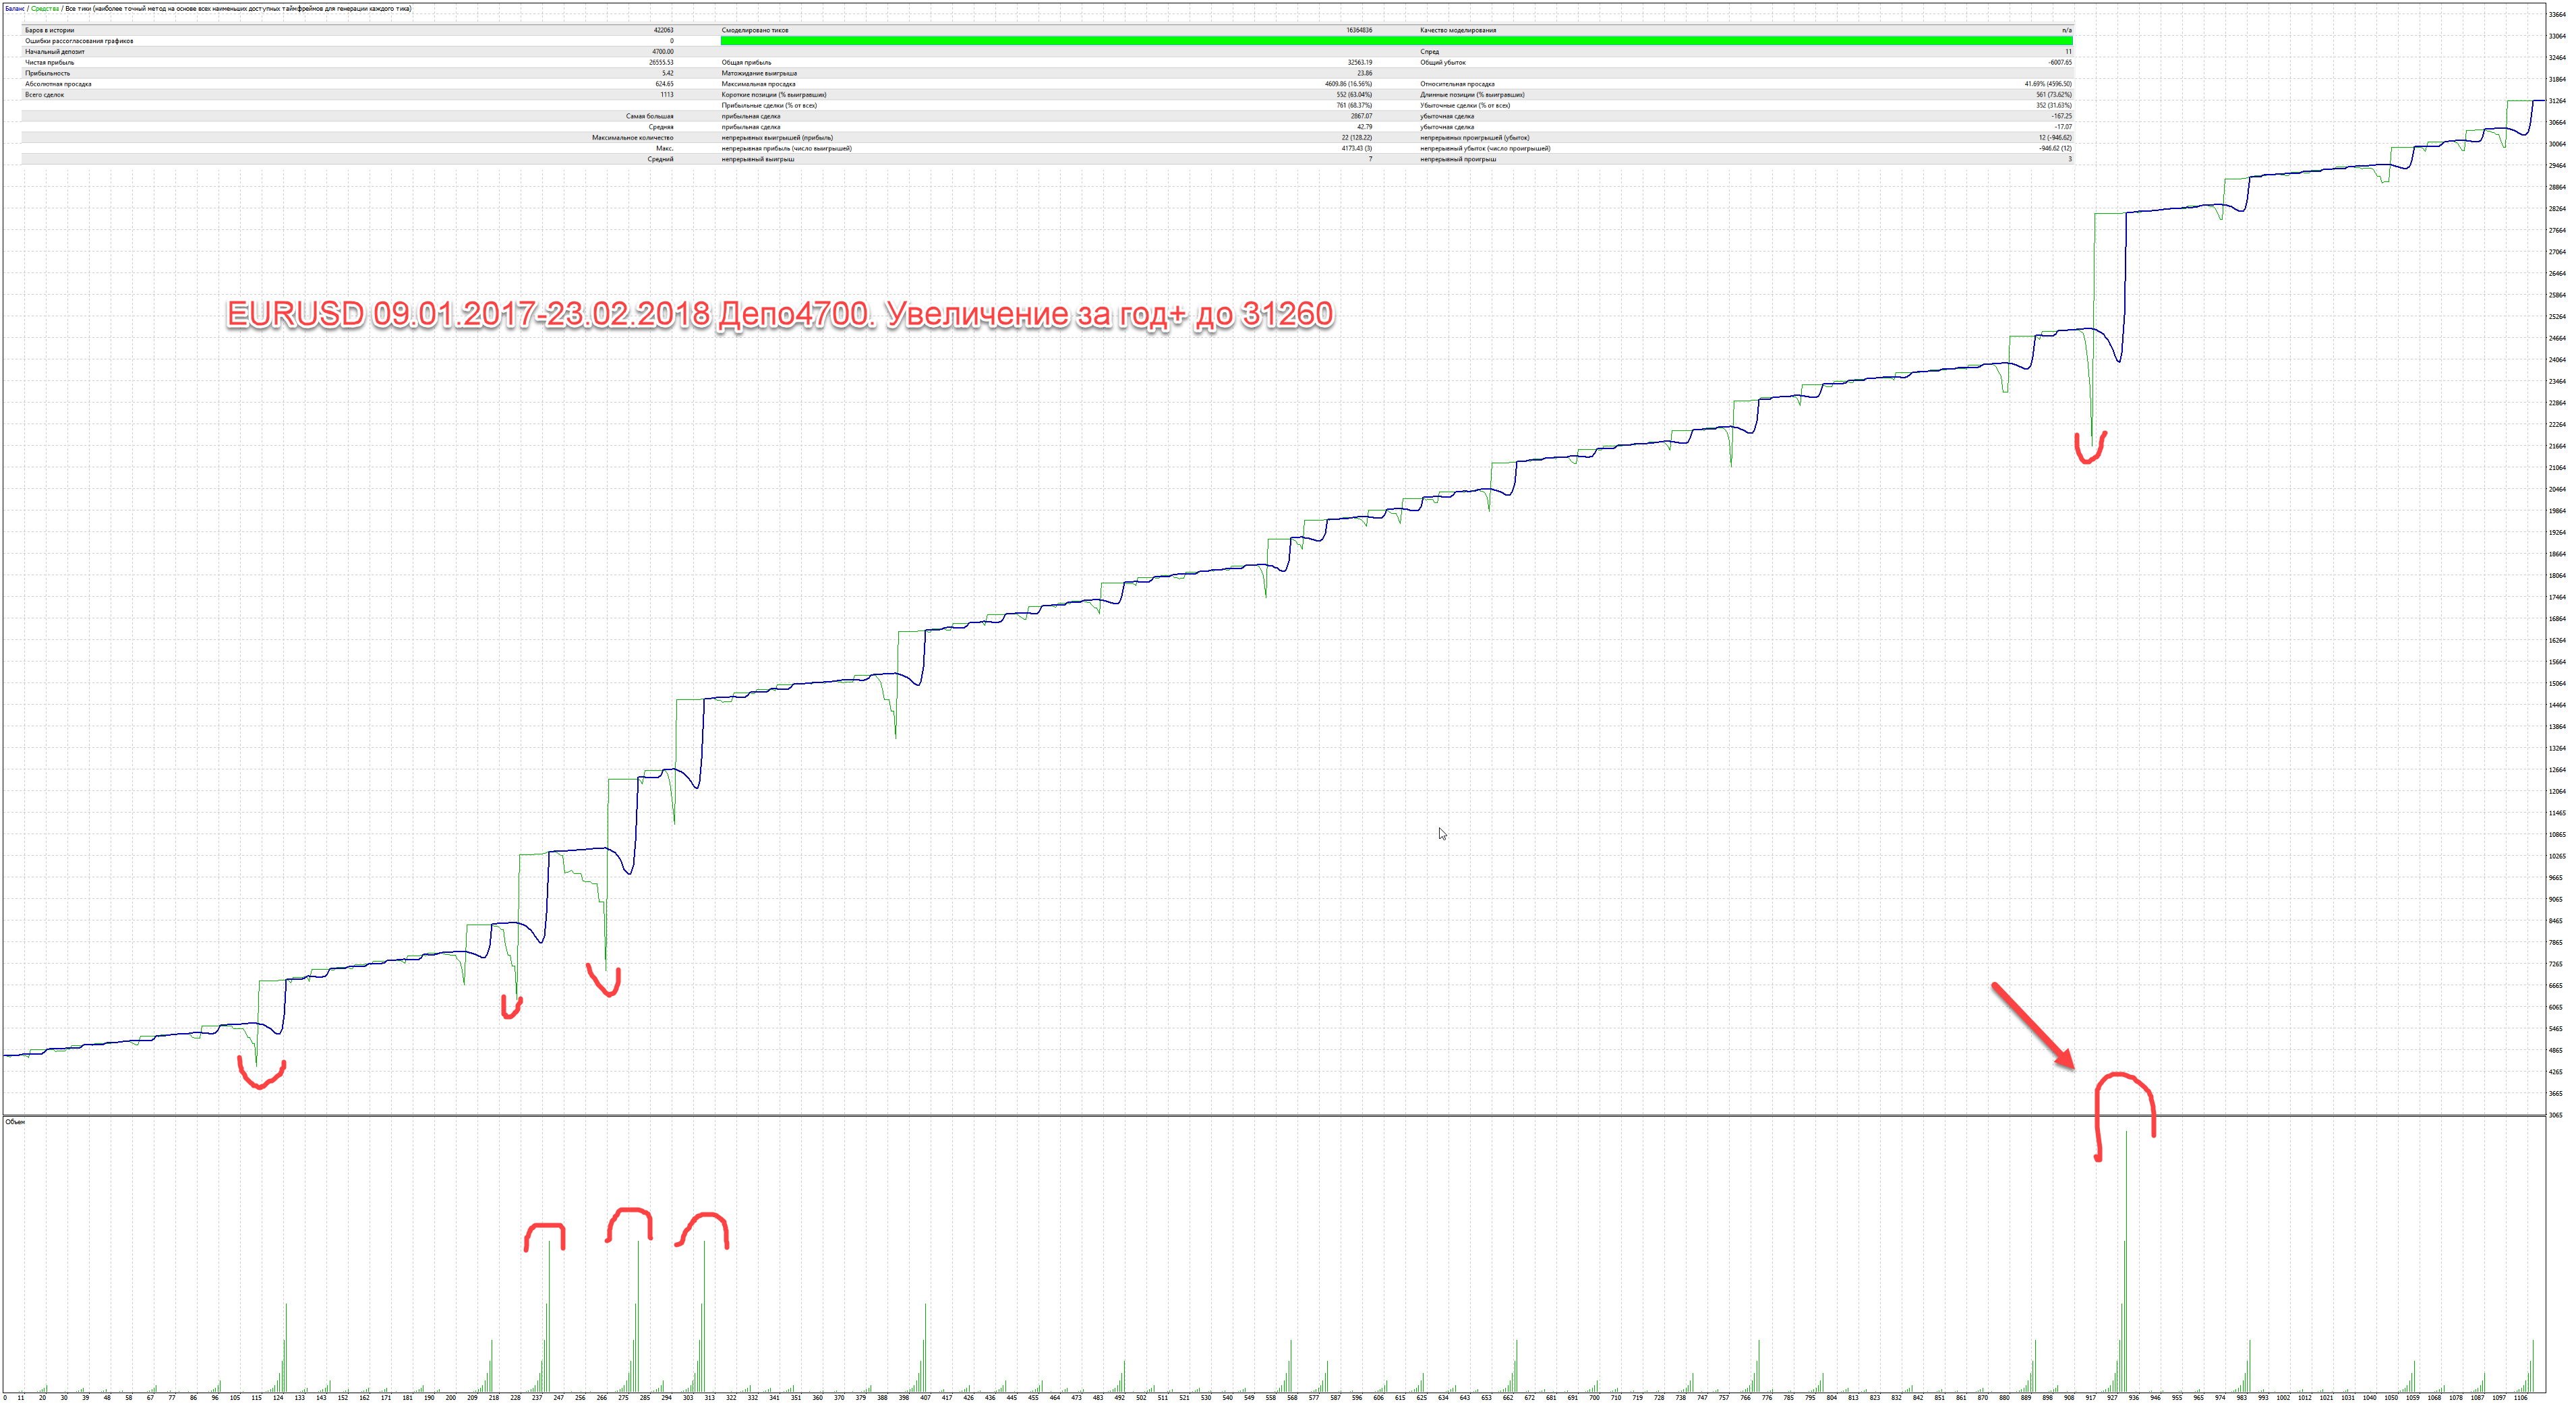The height and width of the screenshot is (1404, 2576).
Task: Select largest loss trade value -167.25
Action: (2062, 117)
